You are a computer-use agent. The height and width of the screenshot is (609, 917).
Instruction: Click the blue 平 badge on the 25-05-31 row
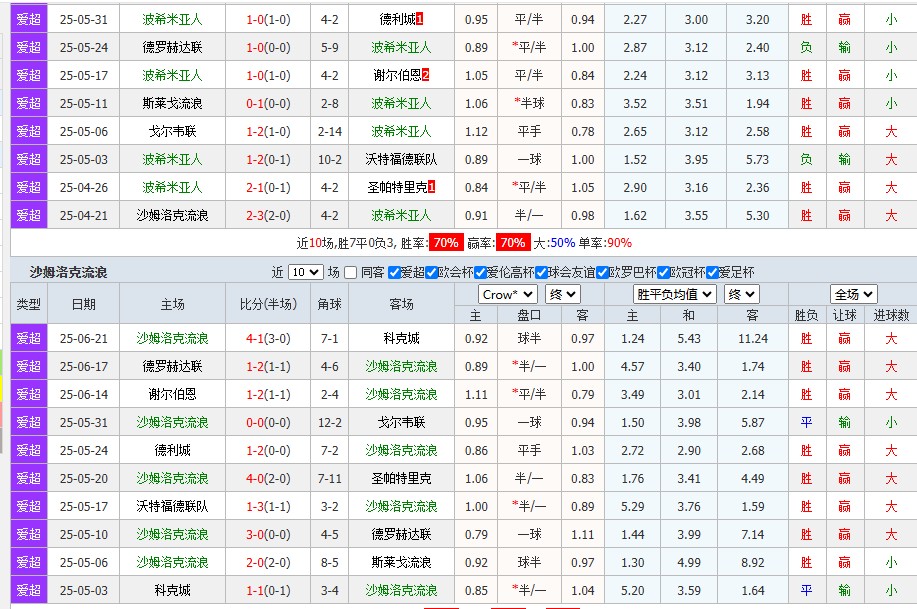click(x=806, y=422)
